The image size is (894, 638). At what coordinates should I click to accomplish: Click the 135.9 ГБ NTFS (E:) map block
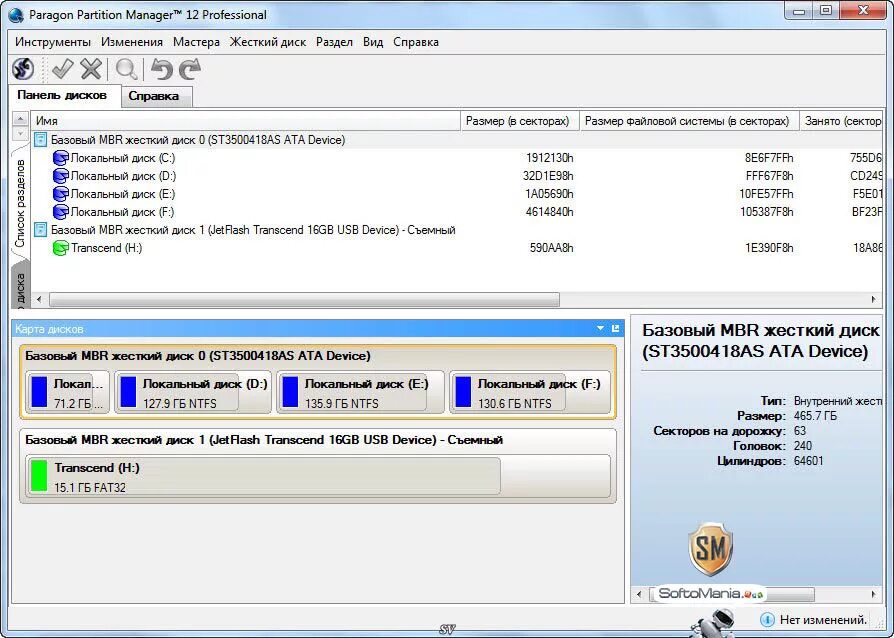(360, 392)
